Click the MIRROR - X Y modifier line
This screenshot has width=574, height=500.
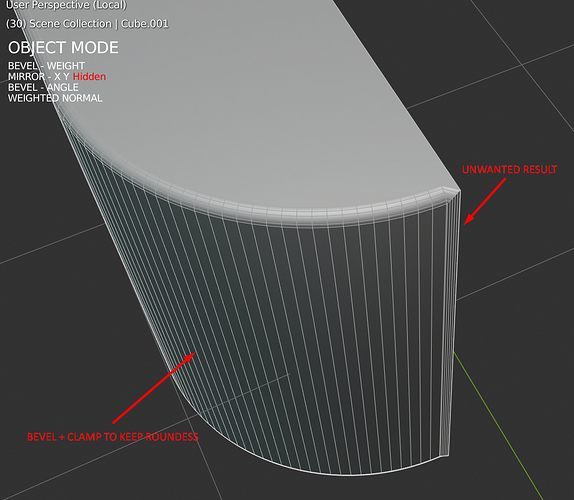click(39, 77)
